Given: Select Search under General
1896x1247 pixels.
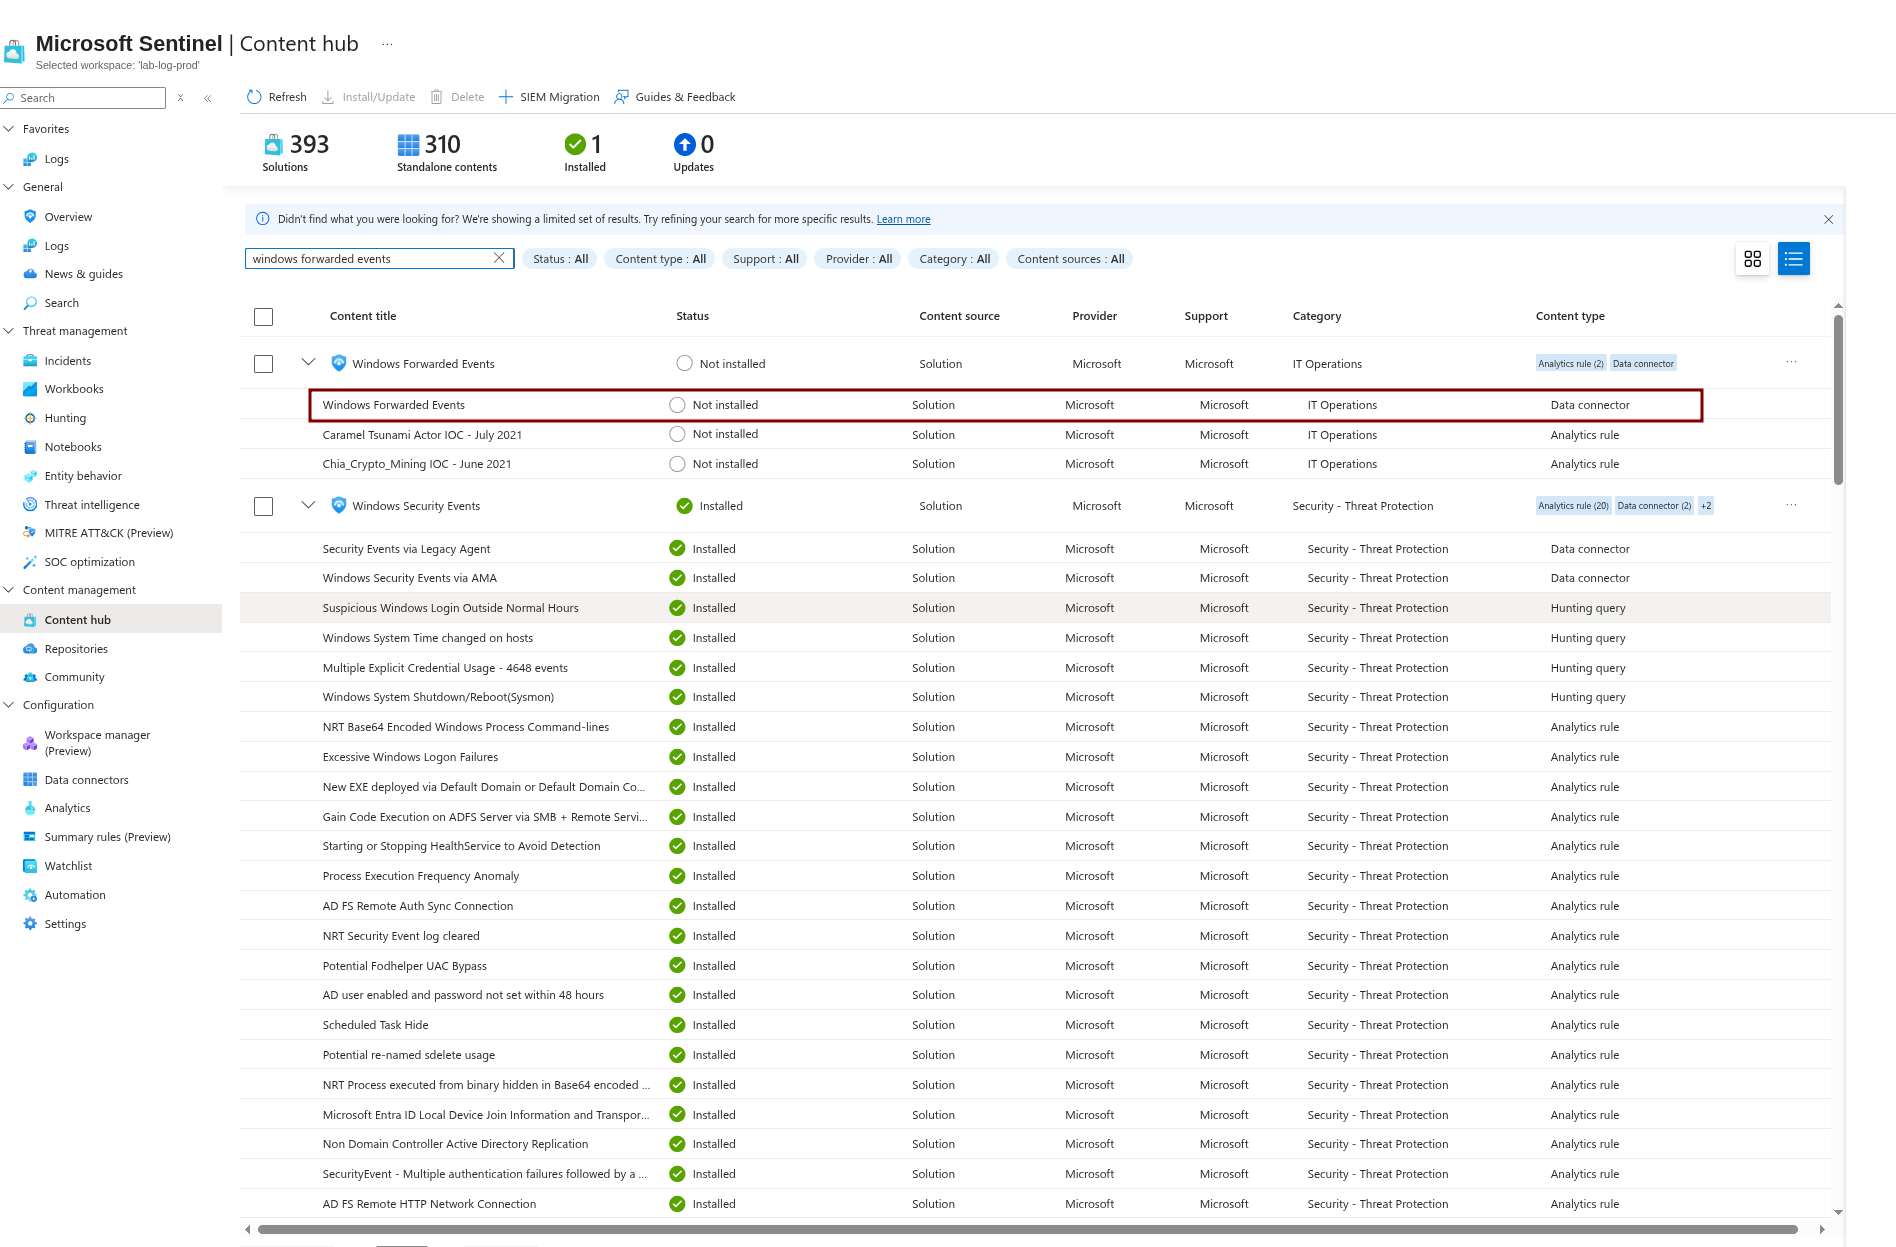Looking at the screenshot, I should pyautogui.click(x=61, y=303).
